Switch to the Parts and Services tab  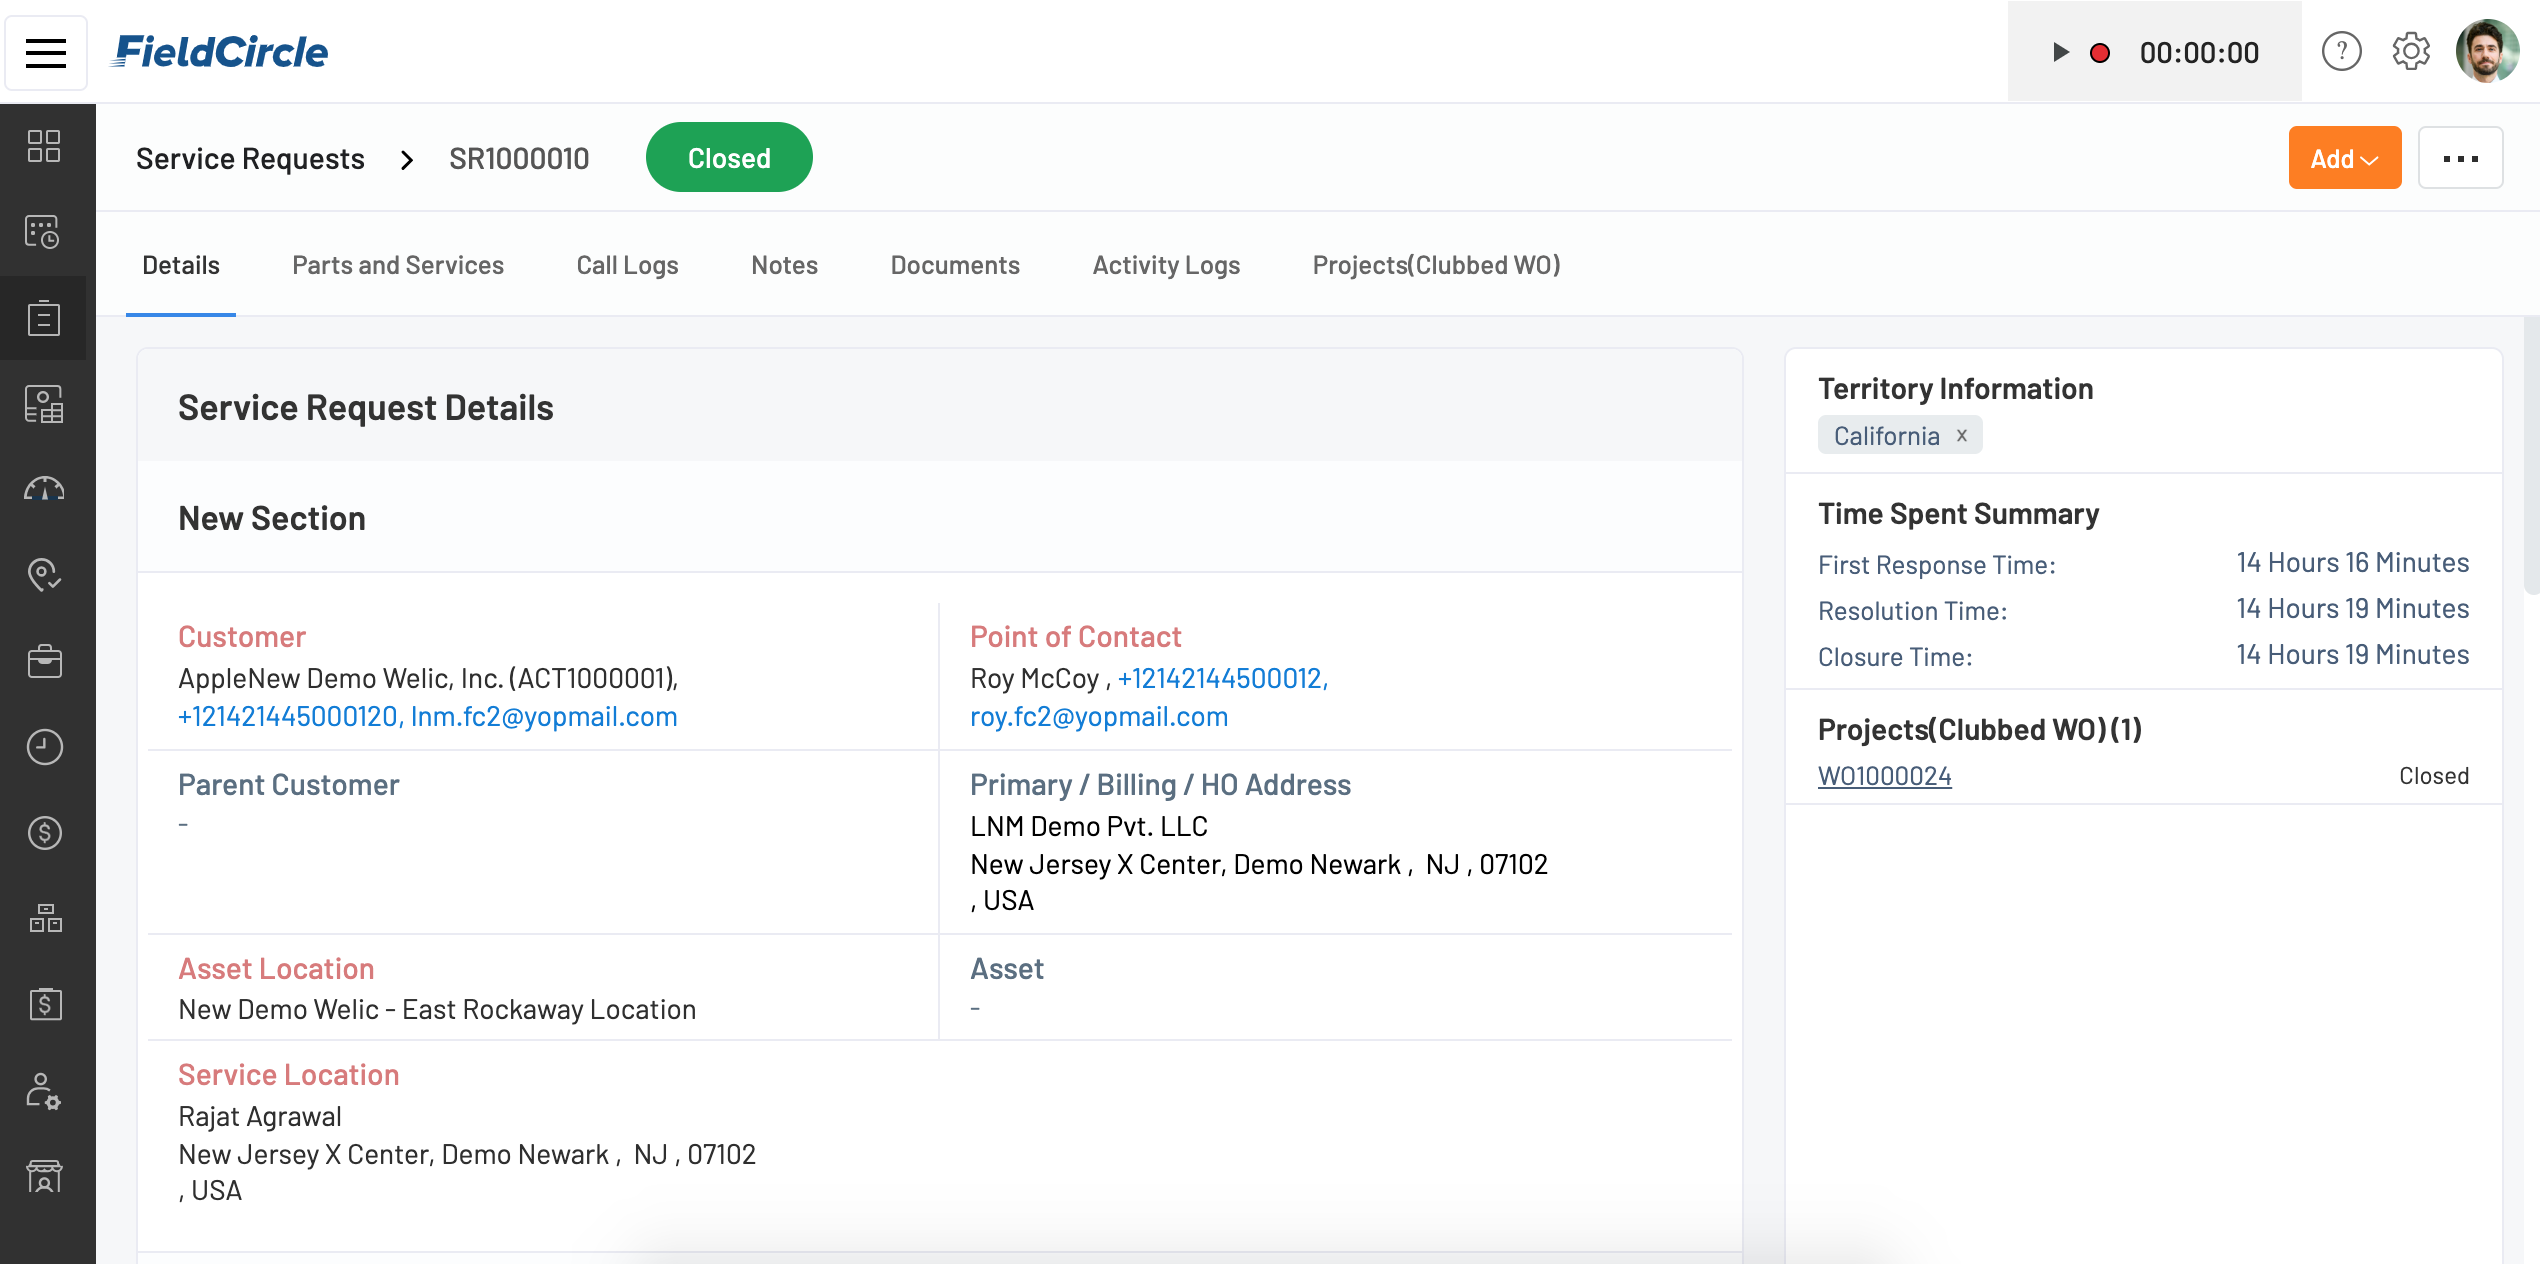pyautogui.click(x=397, y=265)
